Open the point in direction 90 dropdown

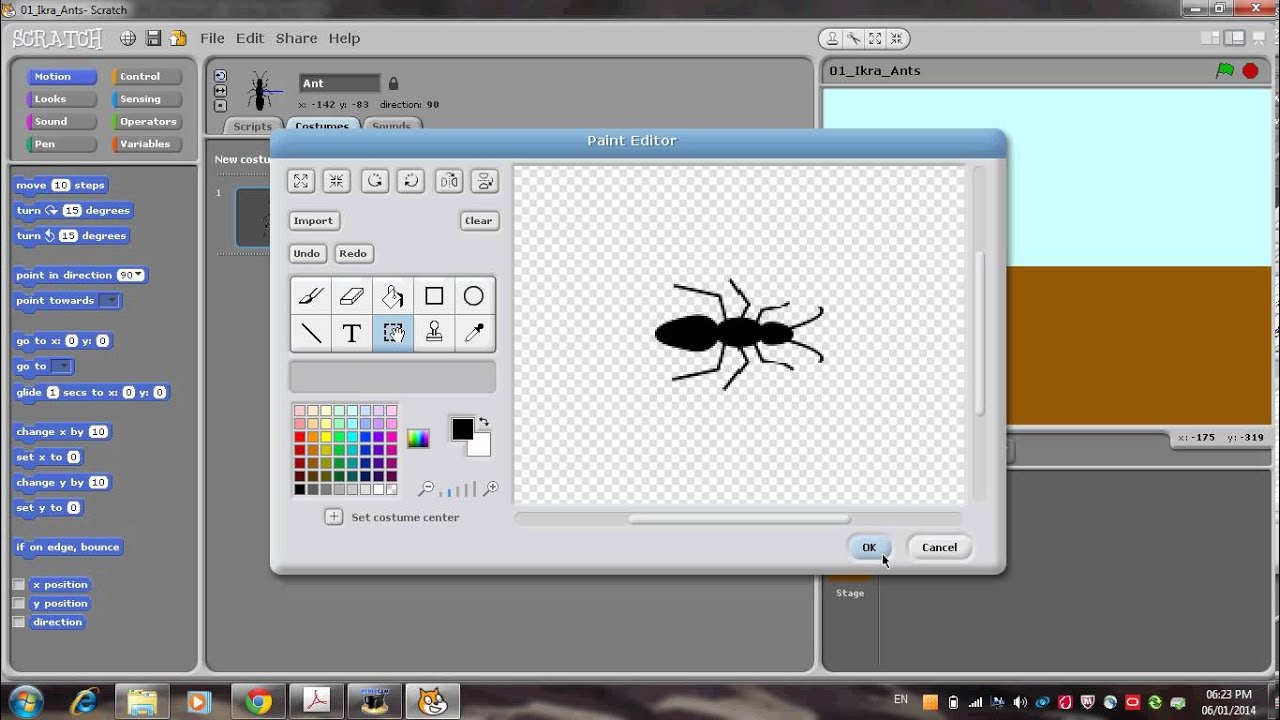[138, 275]
